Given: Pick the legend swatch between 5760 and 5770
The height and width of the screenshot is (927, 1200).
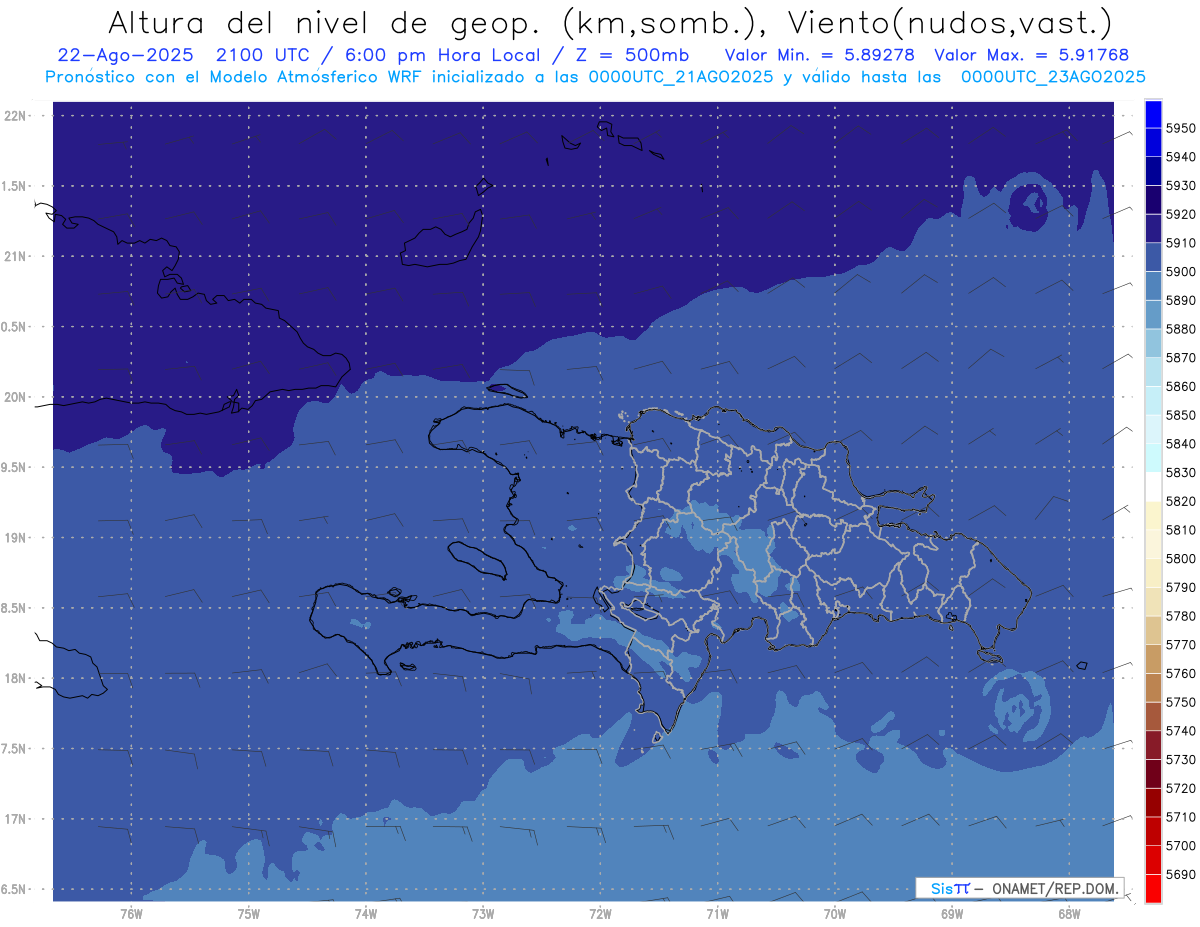Looking at the screenshot, I should click(x=1153, y=659).
